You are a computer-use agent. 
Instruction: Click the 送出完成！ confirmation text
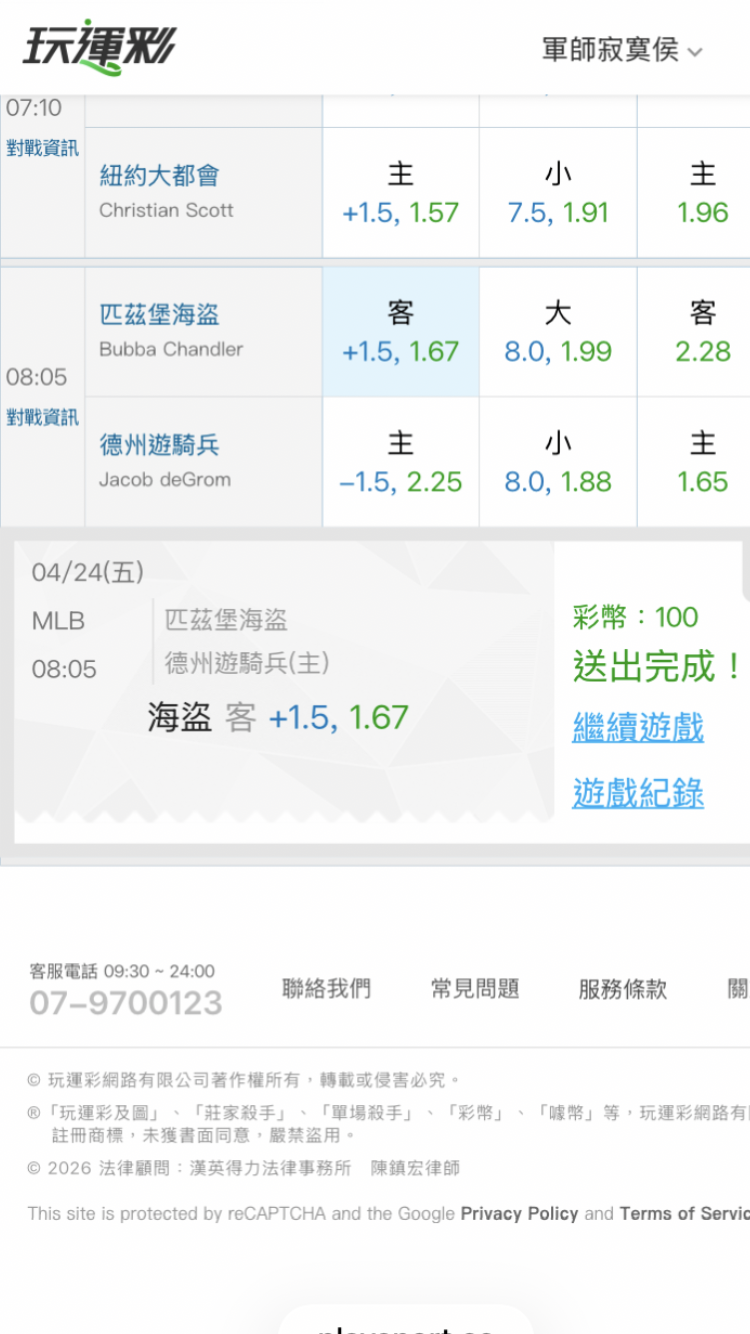(x=658, y=666)
